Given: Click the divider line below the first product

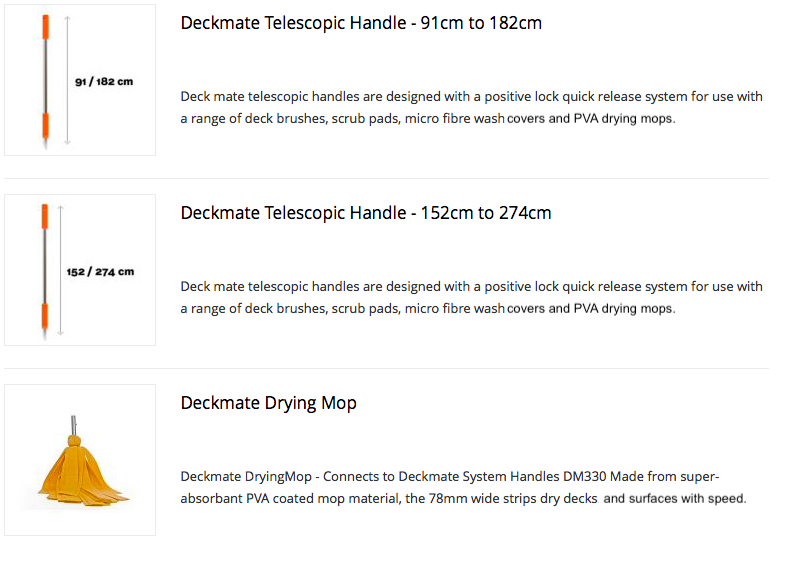Looking at the screenshot, I should pyautogui.click(x=386, y=178).
